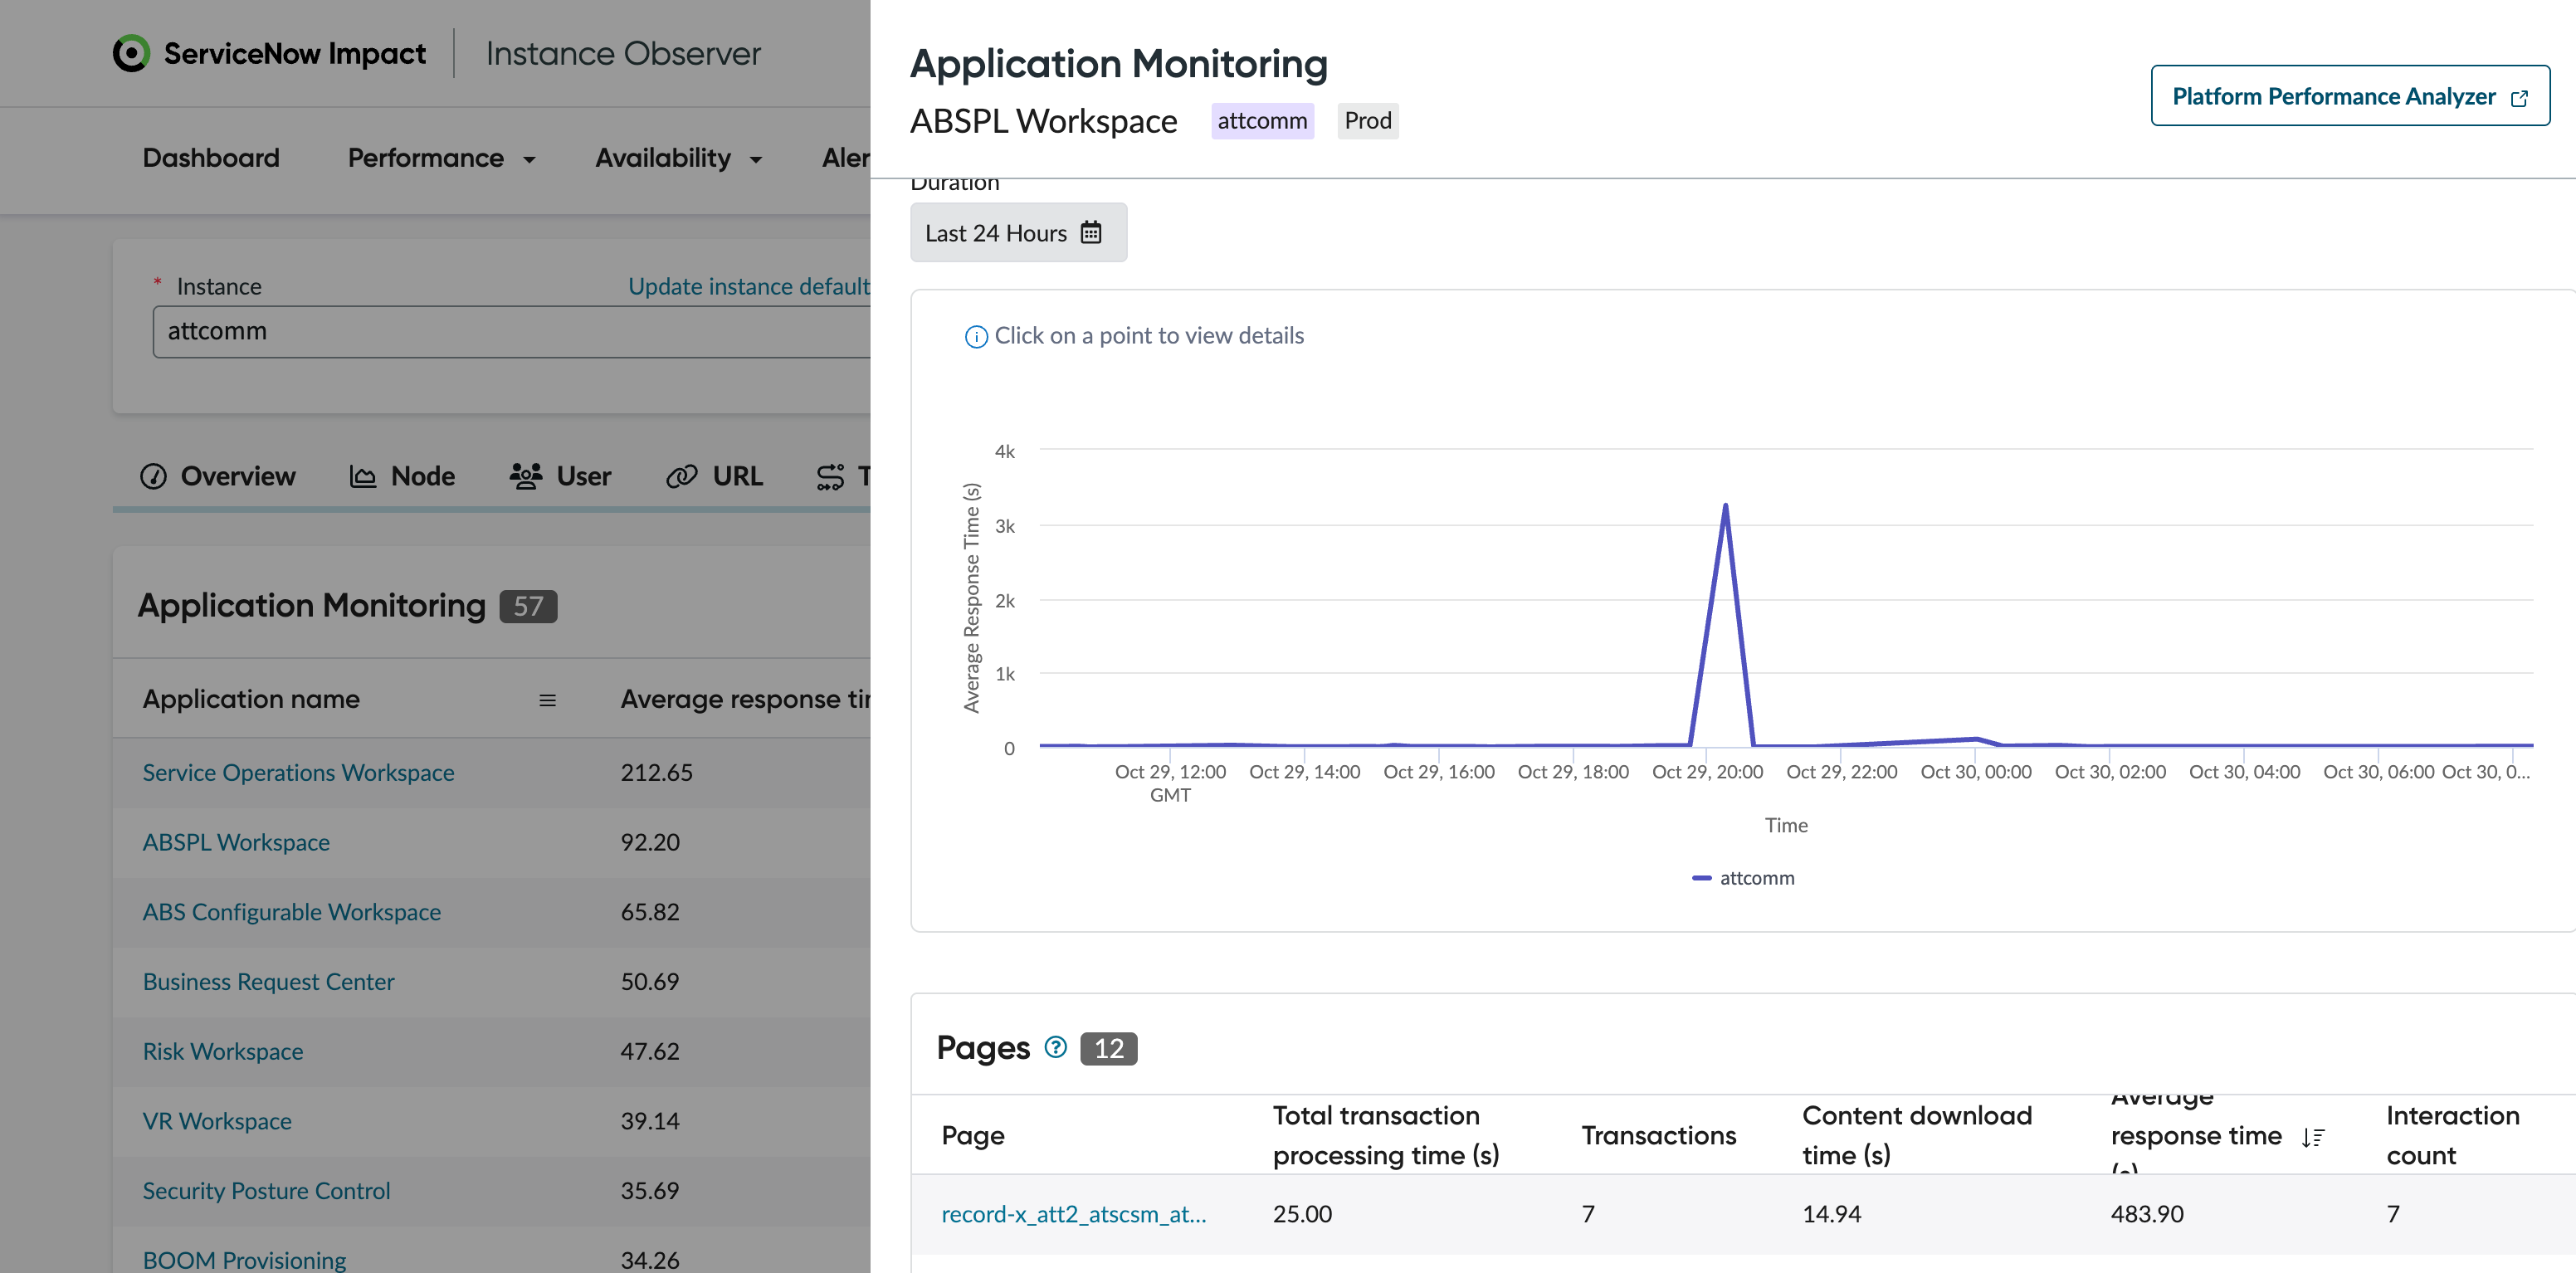Open VR Workspace link
The width and height of the screenshot is (2576, 1273).
coord(217,1121)
